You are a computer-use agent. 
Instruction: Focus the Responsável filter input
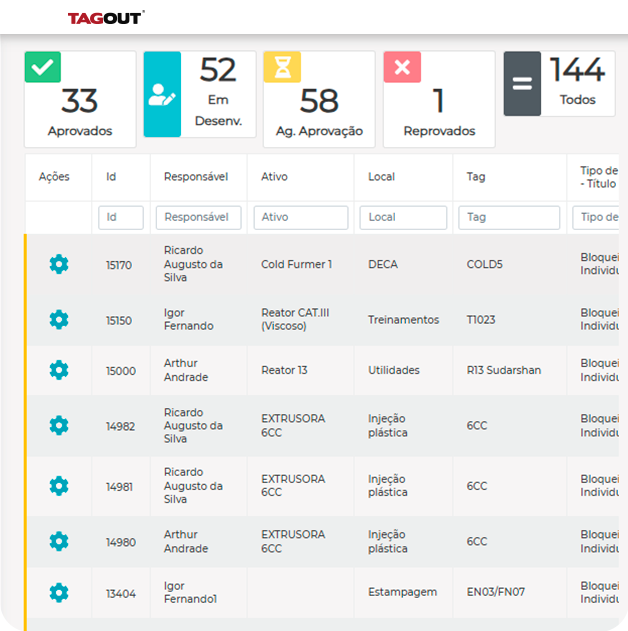pyautogui.click(x=198, y=217)
